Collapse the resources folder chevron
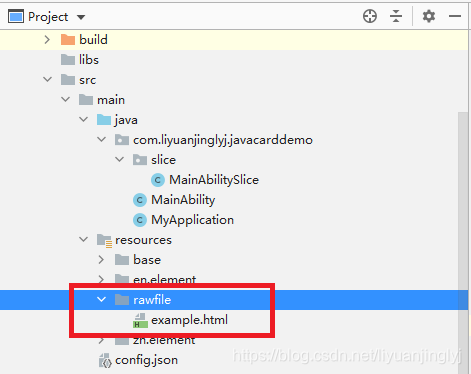Image resolution: width=471 pixels, height=374 pixels. point(84,239)
